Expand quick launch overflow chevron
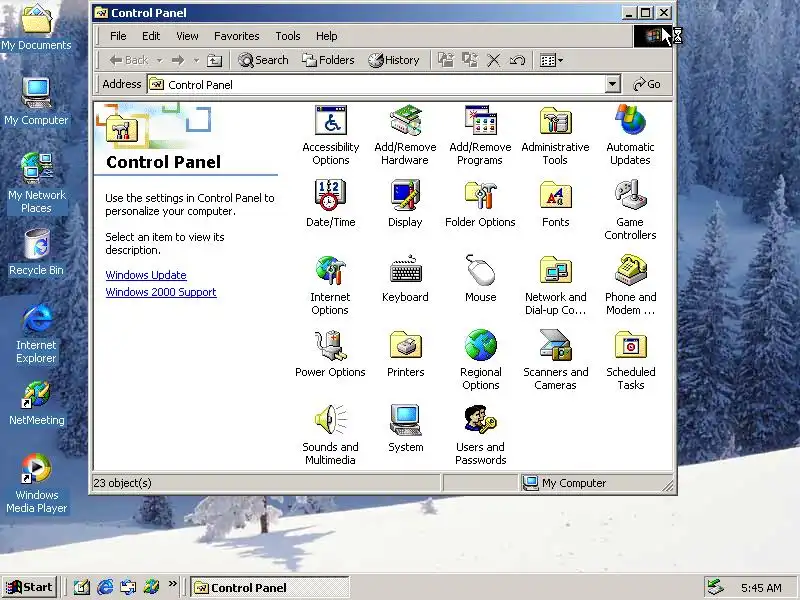 pyautogui.click(x=172, y=584)
